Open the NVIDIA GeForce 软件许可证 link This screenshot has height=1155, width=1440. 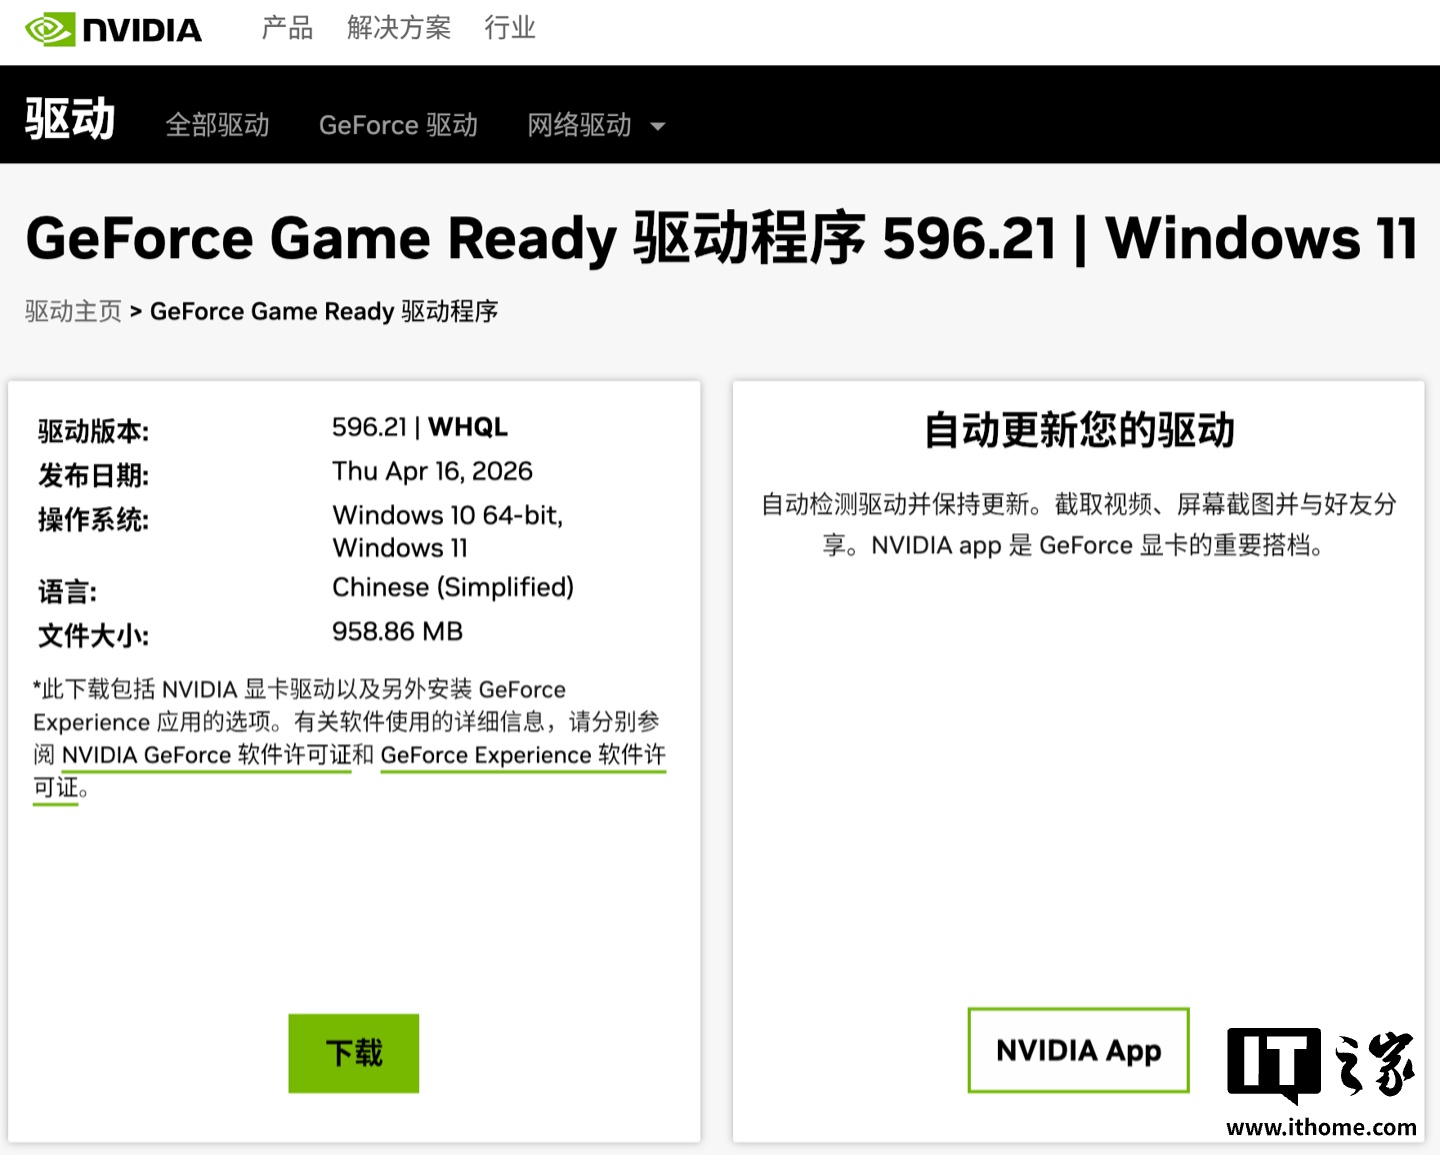tap(206, 756)
